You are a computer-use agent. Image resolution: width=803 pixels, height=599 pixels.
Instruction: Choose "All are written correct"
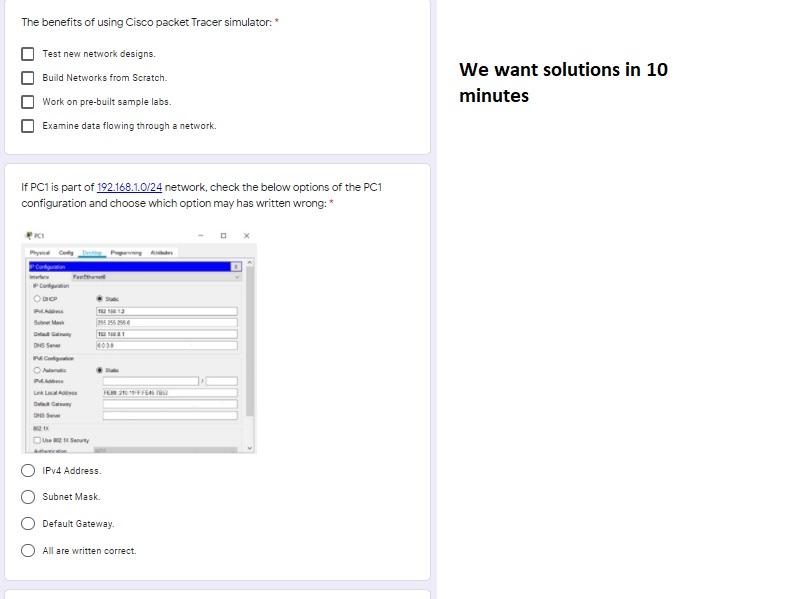click(26, 550)
